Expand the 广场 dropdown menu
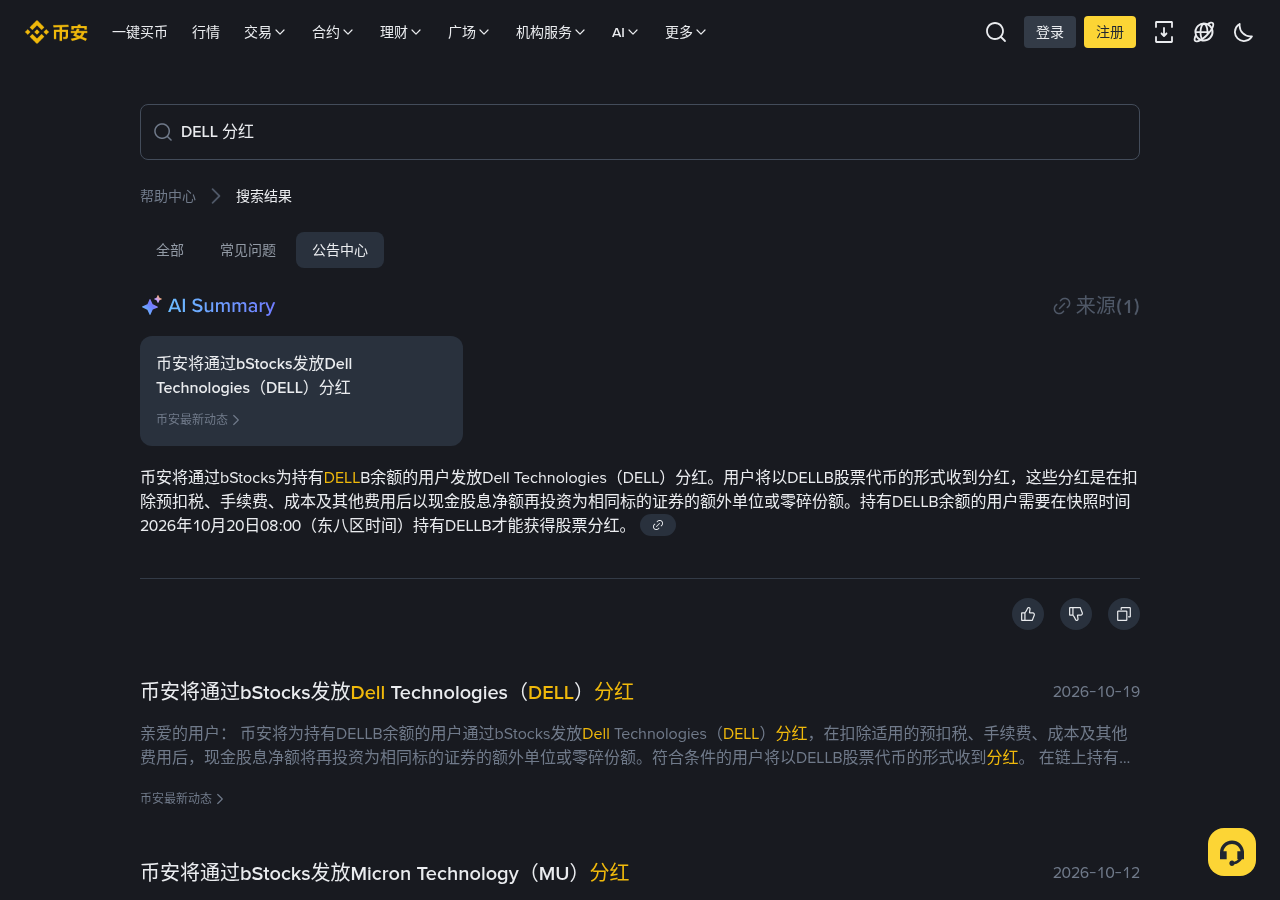Viewport: 1280px width, 900px height. click(x=469, y=32)
